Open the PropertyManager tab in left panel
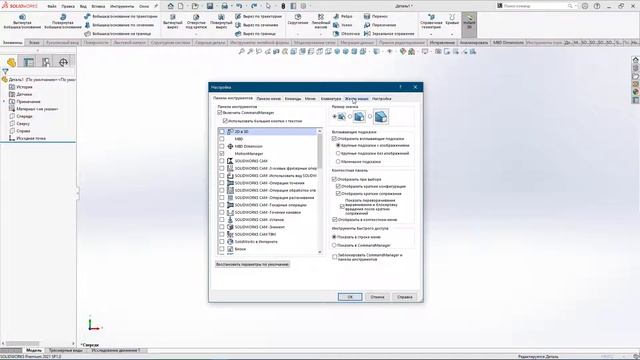This screenshot has width=640, height=360. 29,62
